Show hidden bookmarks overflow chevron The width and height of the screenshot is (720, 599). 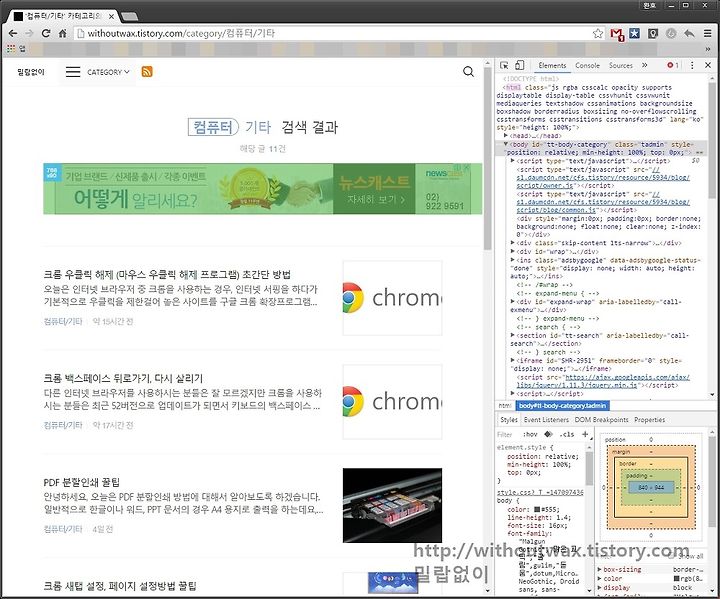pos(708,49)
